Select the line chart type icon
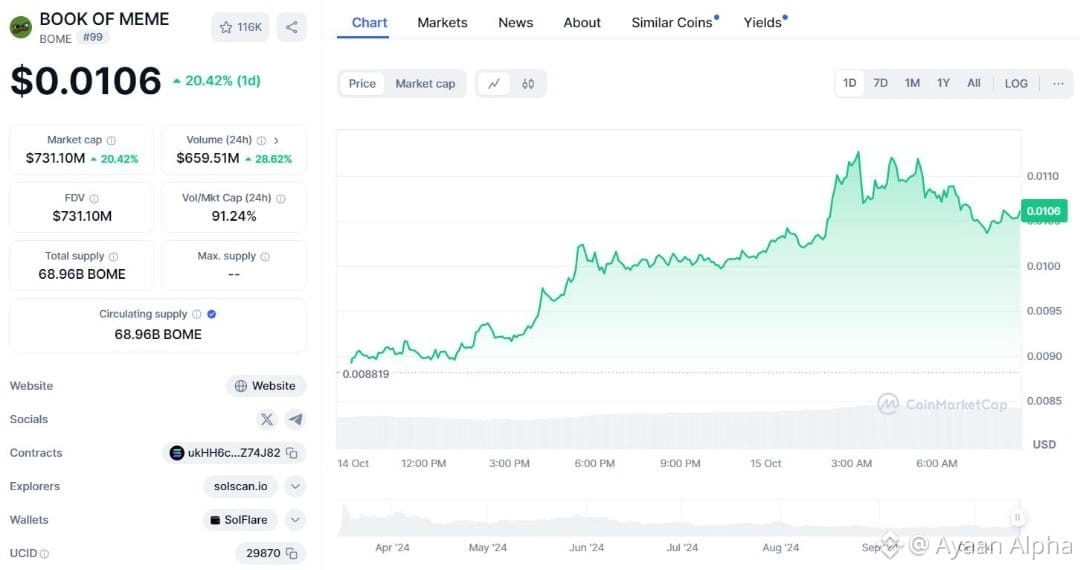This screenshot has height=570, width=1080. 494,84
